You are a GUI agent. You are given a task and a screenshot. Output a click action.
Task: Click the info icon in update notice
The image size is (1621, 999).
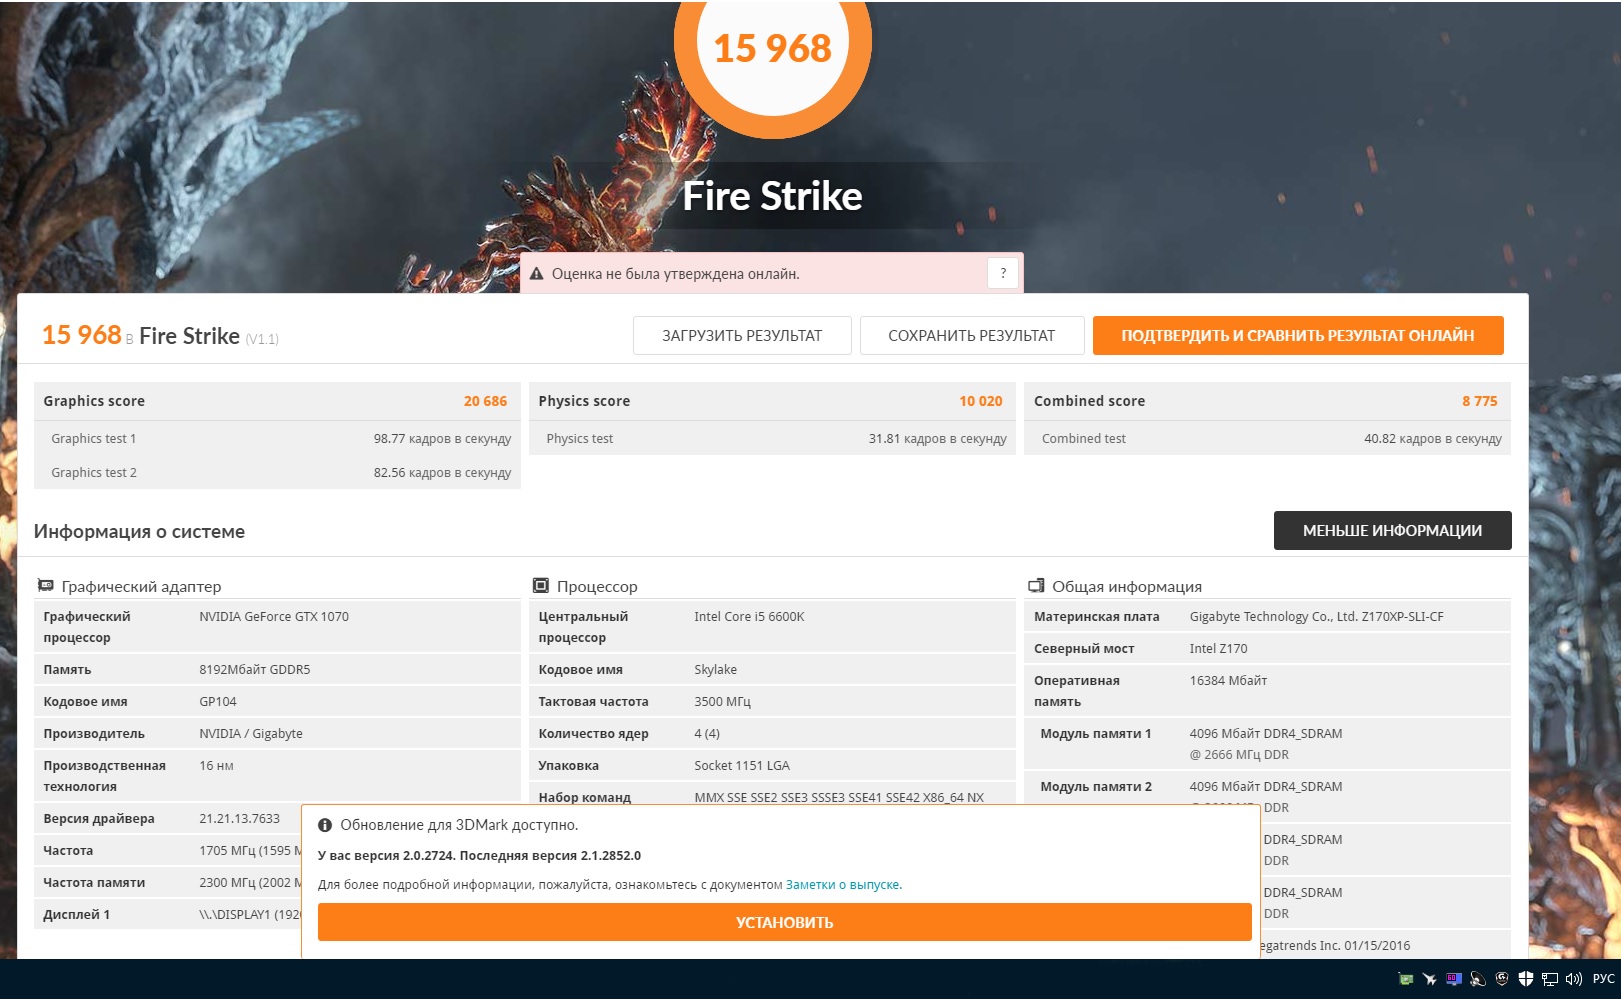tap(325, 825)
